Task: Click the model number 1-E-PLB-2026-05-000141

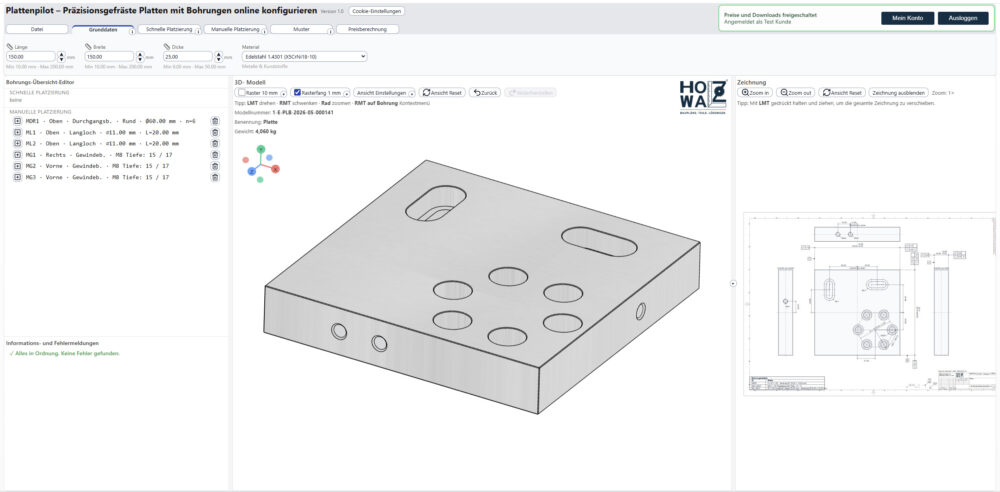Action: 303,112
